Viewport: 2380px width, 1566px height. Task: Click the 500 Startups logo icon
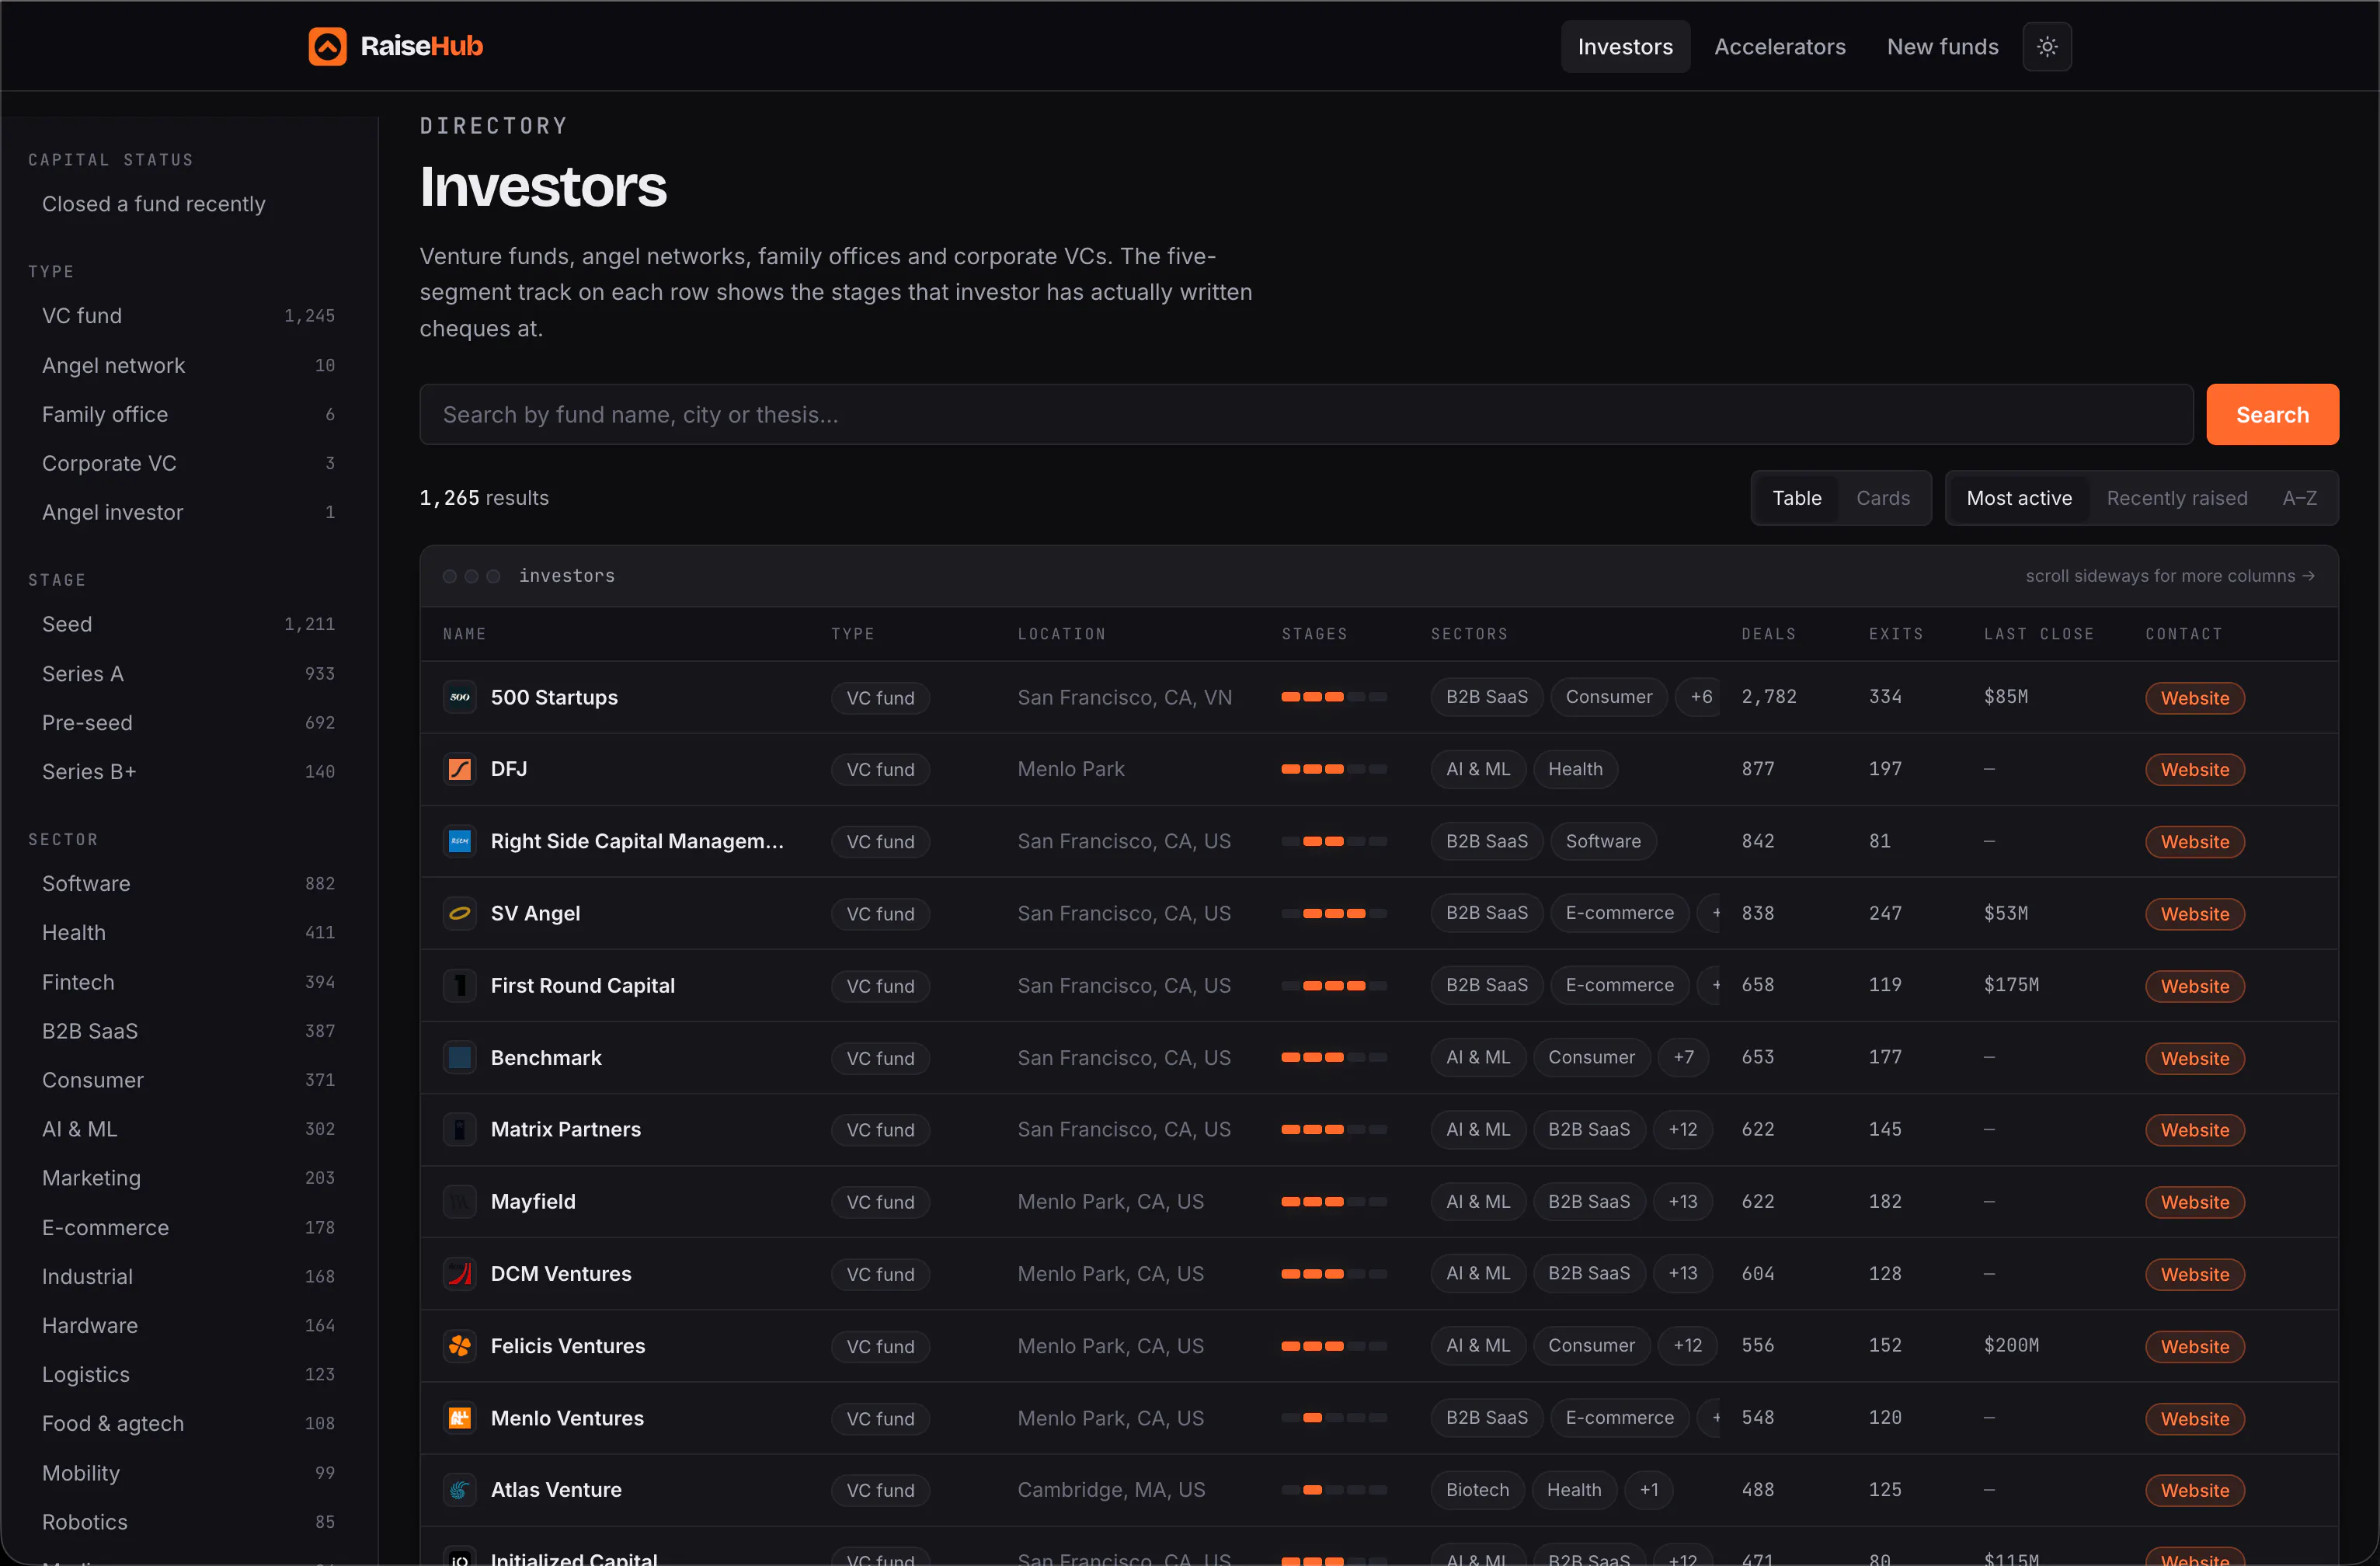coord(460,697)
